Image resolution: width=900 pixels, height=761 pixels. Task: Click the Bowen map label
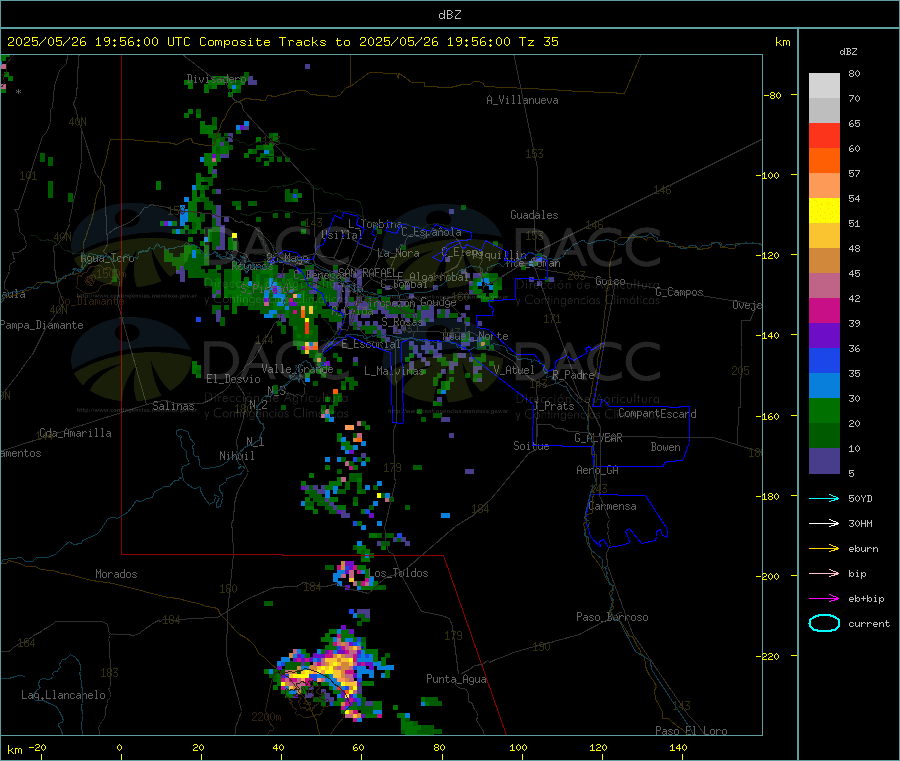(x=665, y=446)
